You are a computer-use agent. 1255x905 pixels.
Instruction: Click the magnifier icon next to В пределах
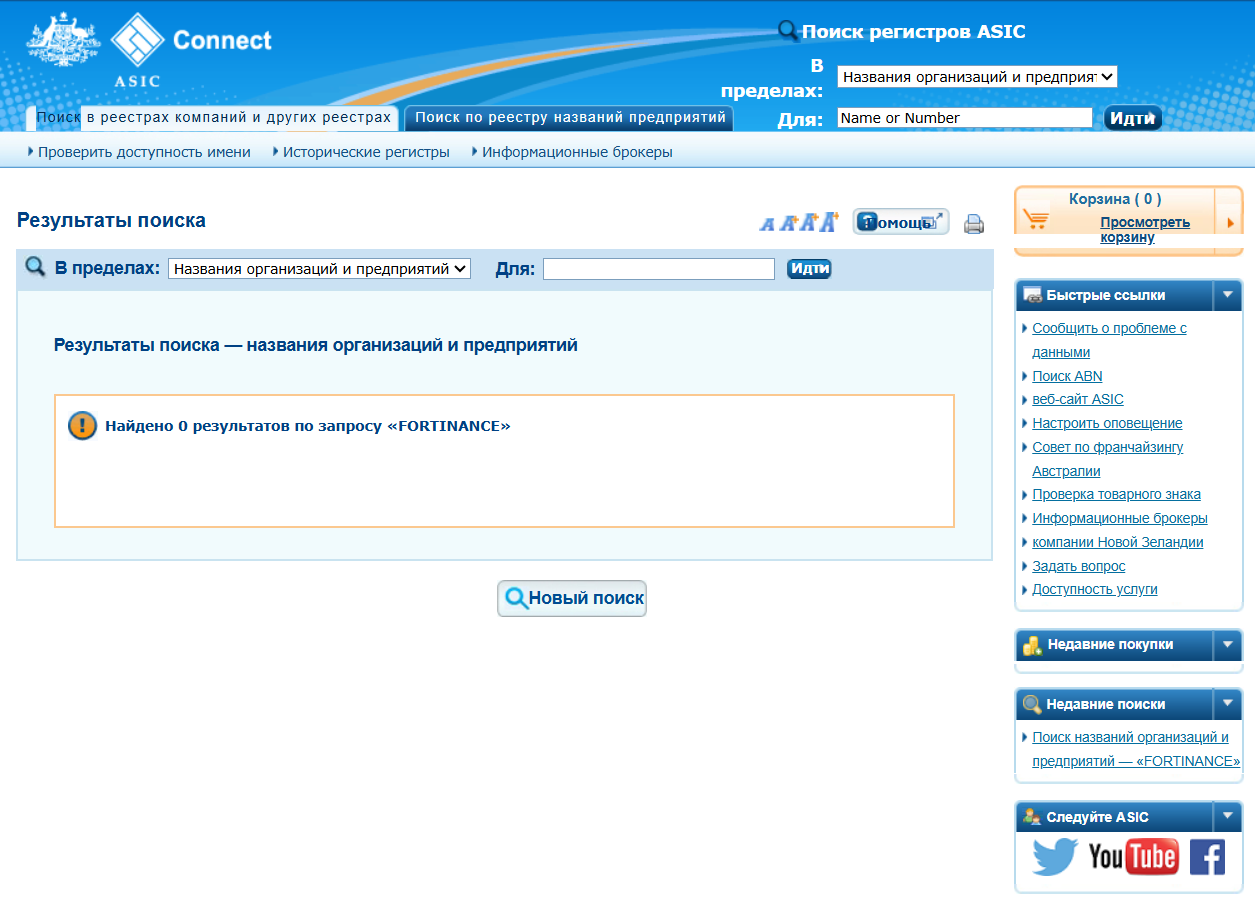[35, 267]
